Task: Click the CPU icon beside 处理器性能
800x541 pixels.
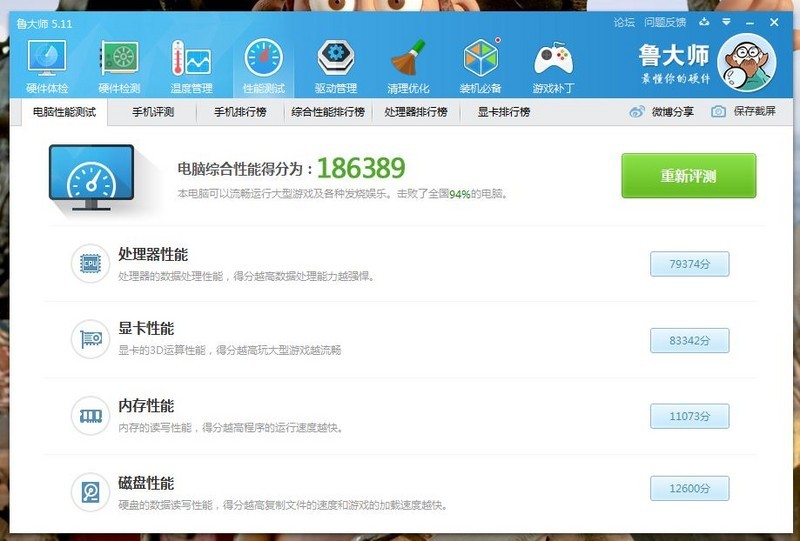Action: pos(90,263)
